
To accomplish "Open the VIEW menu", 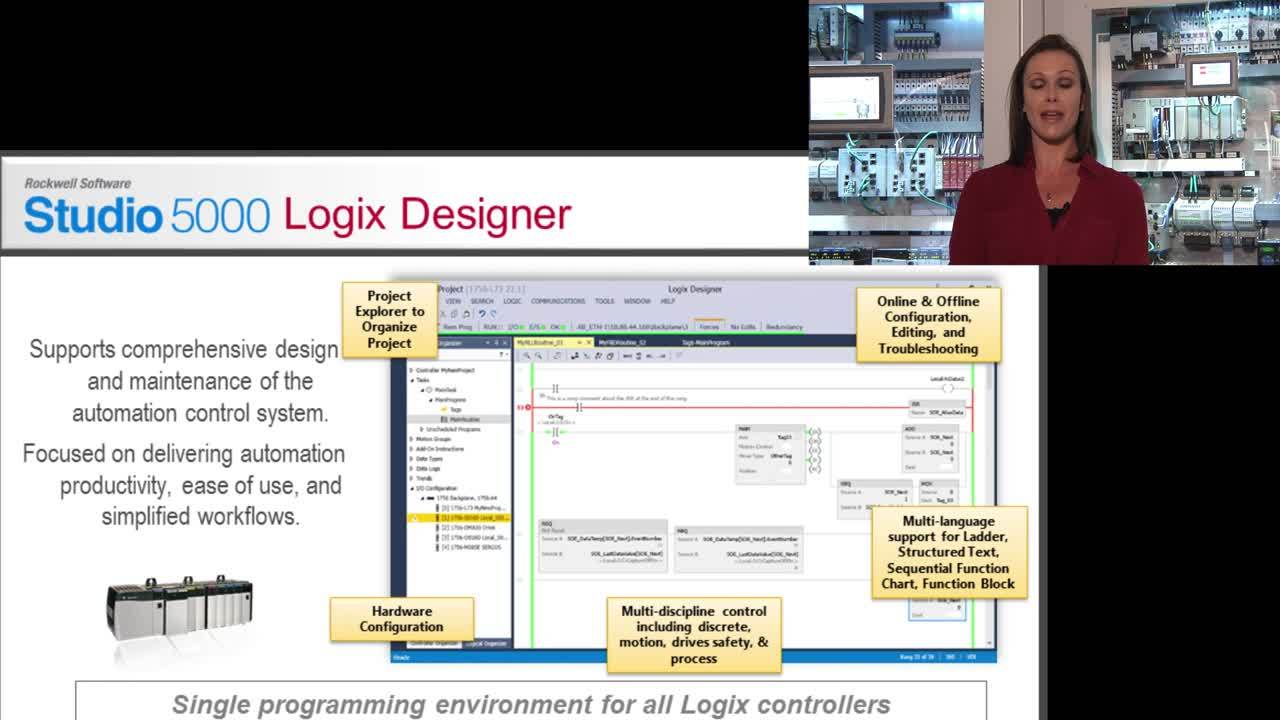I will 453,301.
